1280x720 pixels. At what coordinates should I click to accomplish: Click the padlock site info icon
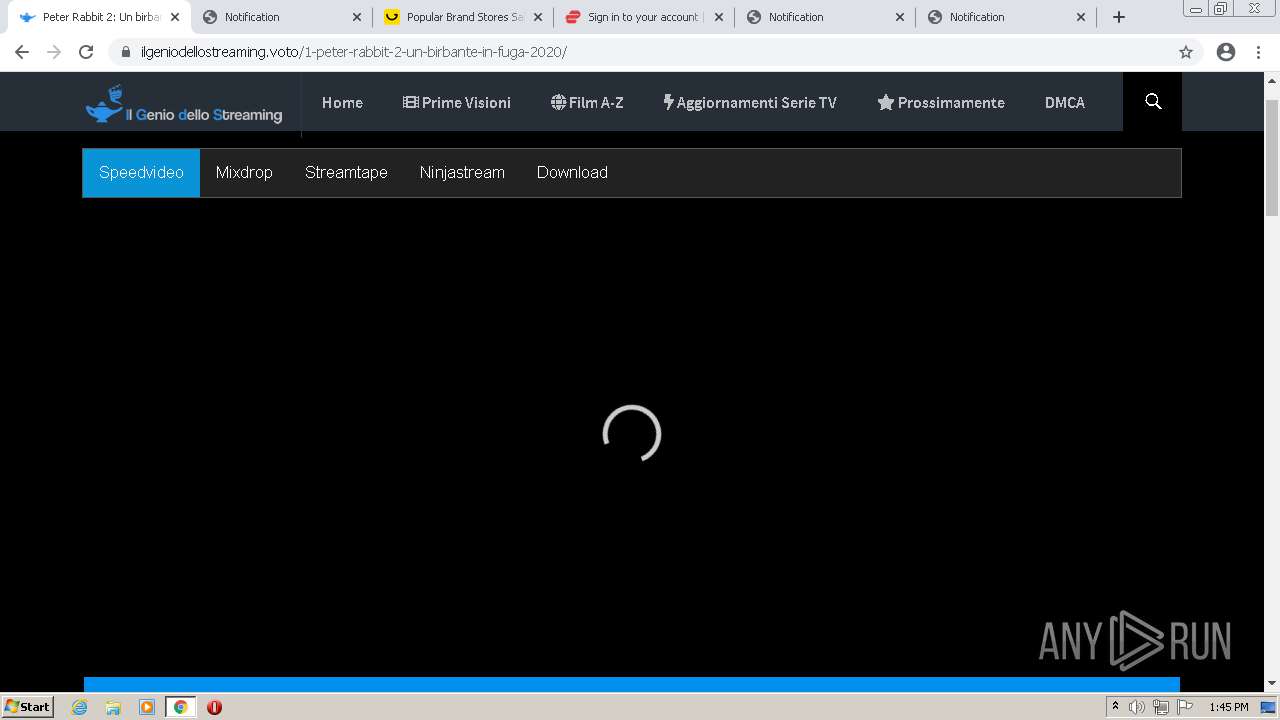126,52
